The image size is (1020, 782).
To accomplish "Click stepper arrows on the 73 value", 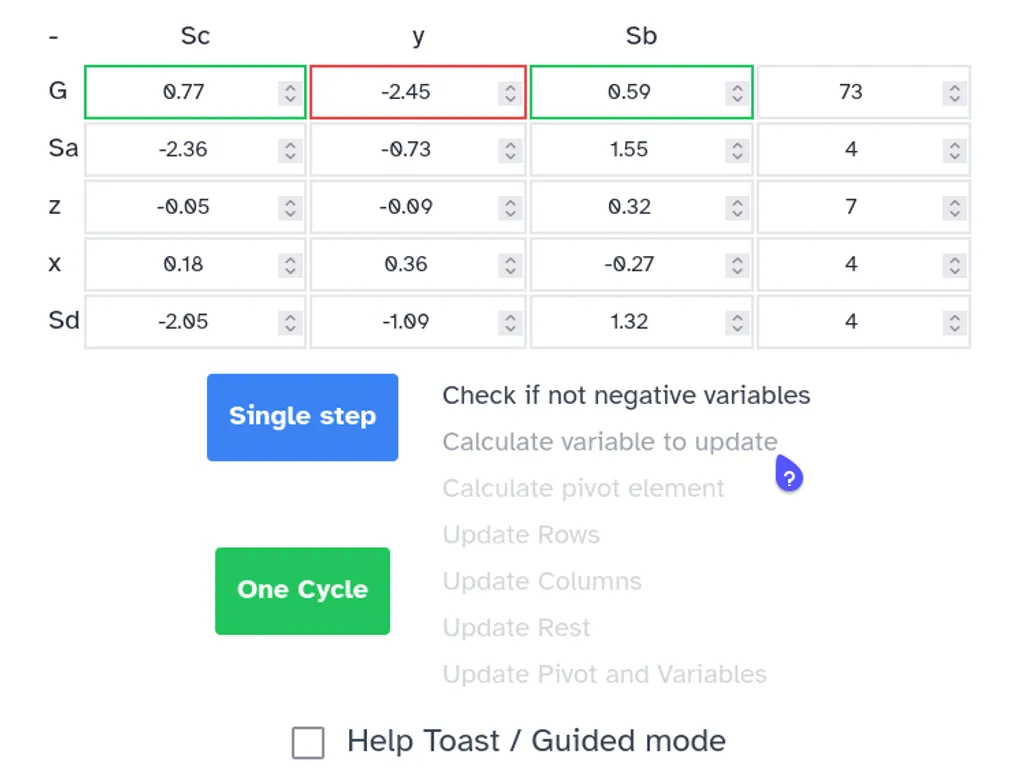I will 954,93.
